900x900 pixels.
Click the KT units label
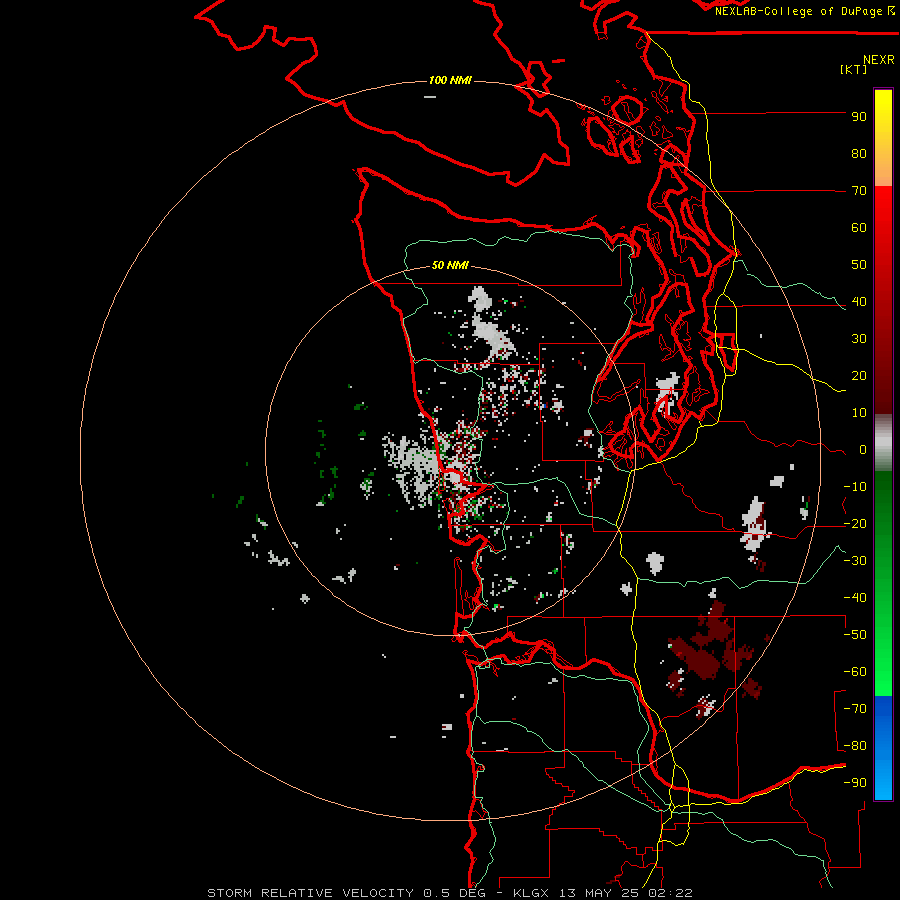click(853, 69)
